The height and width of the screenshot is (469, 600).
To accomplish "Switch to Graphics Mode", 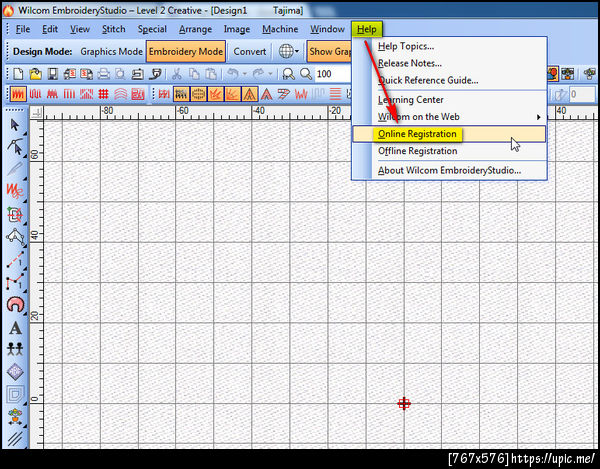I will [x=111, y=51].
